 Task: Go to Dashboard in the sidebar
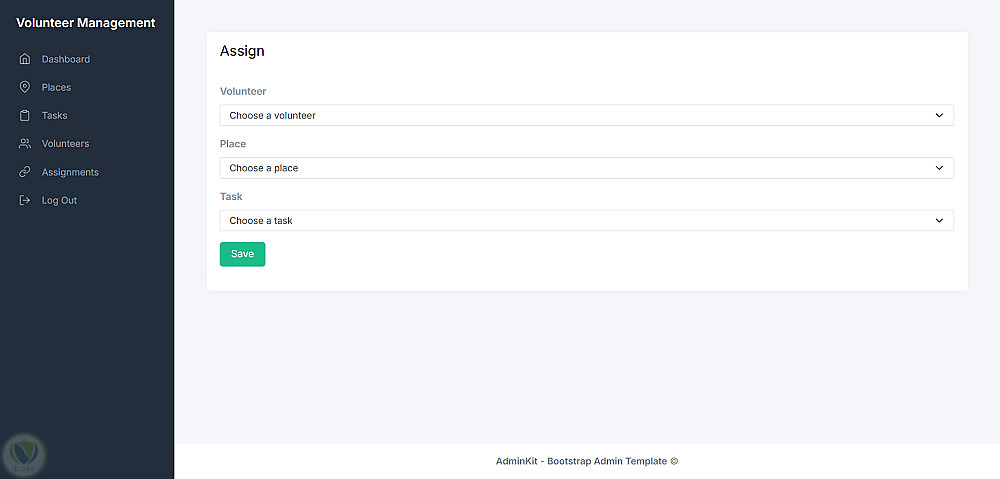tap(66, 59)
